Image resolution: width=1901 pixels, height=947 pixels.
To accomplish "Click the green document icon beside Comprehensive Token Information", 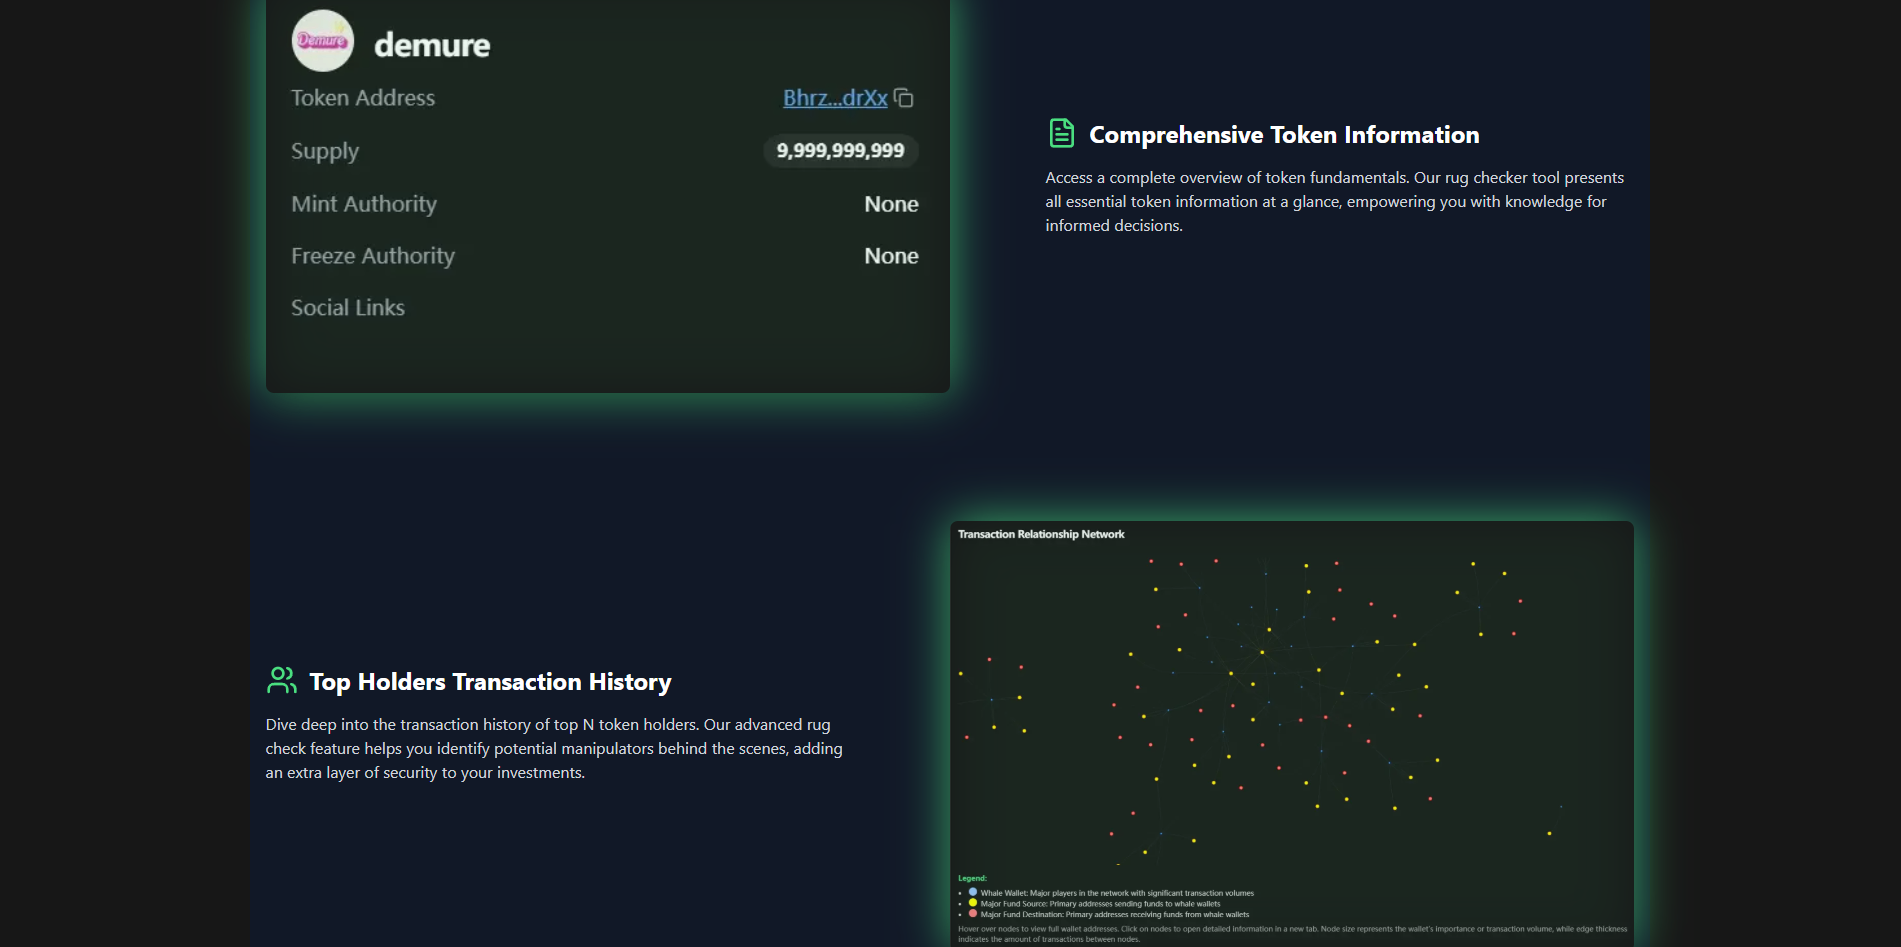I will tap(1061, 133).
